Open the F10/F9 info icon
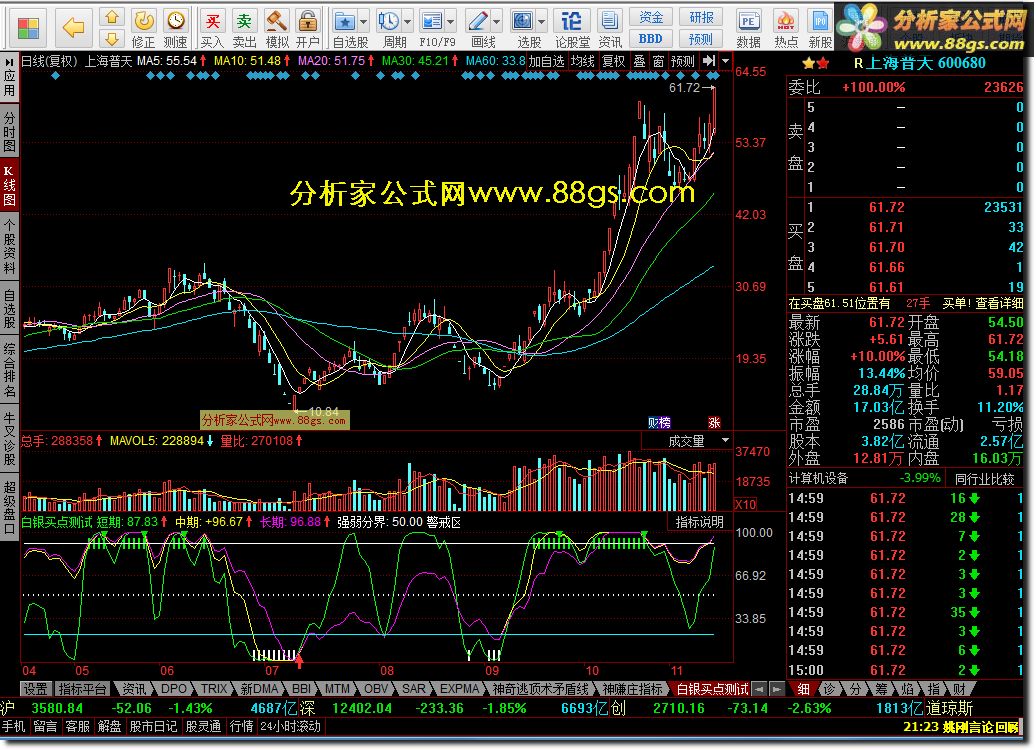 (x=432, y=22)
